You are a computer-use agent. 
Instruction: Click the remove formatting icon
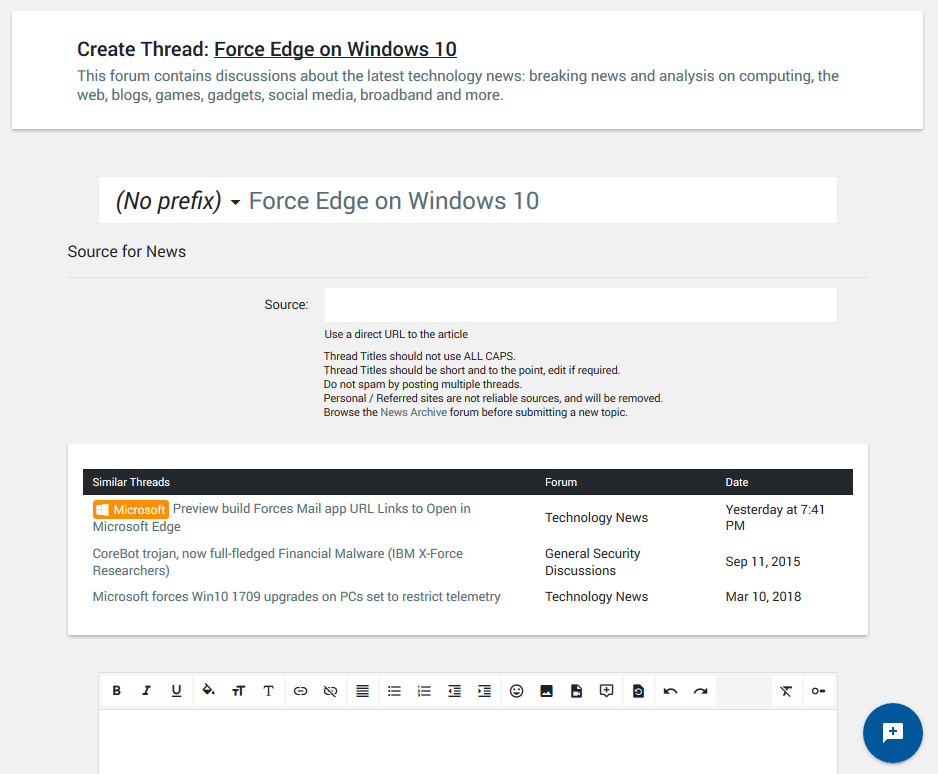[786, 691]
